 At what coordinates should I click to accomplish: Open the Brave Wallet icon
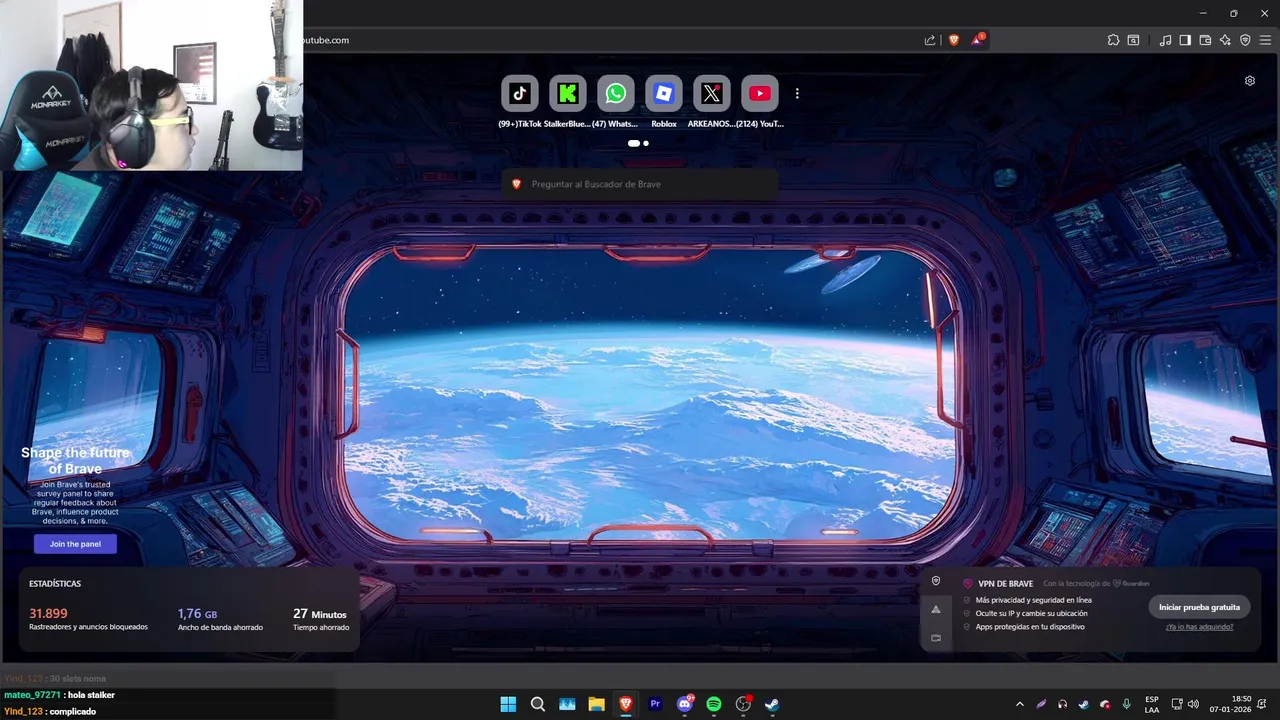click(1205, 40)
